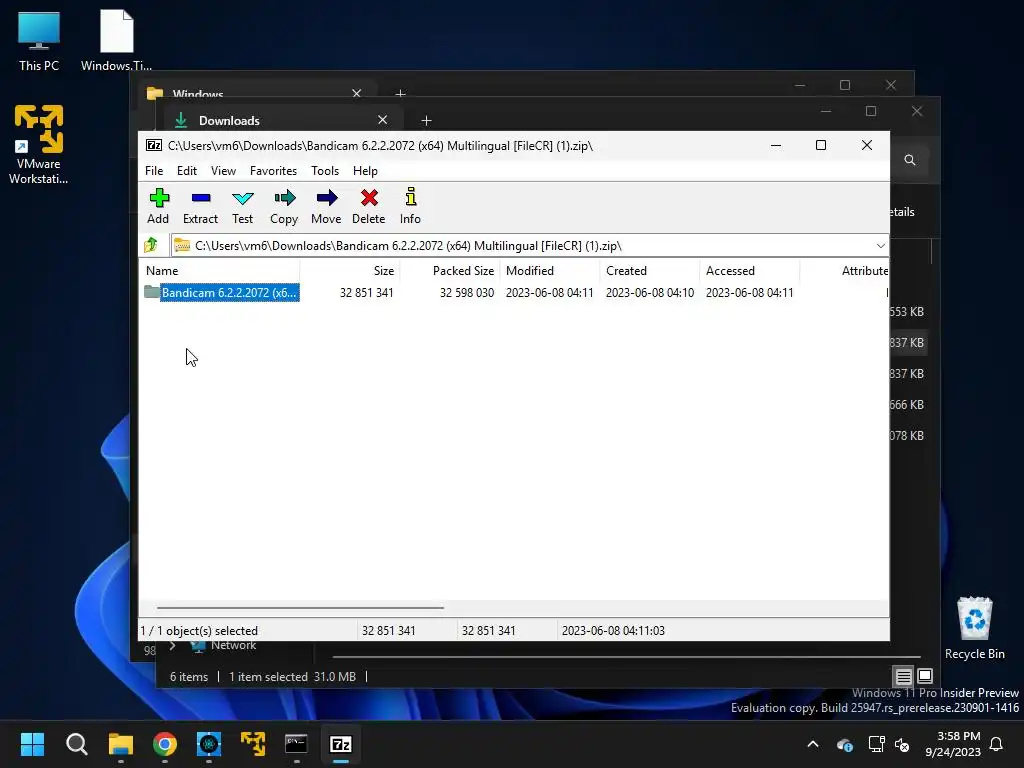Click the created date 2023-06-08 04:10

pos(649,293)
